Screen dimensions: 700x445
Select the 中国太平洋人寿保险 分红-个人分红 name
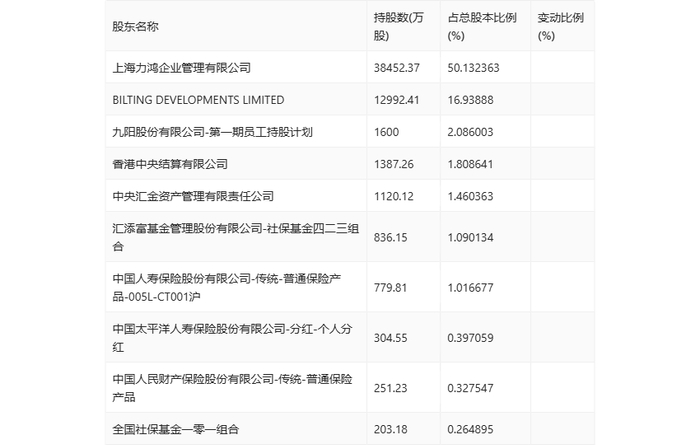pyautogui.click(x=232, y=338)
